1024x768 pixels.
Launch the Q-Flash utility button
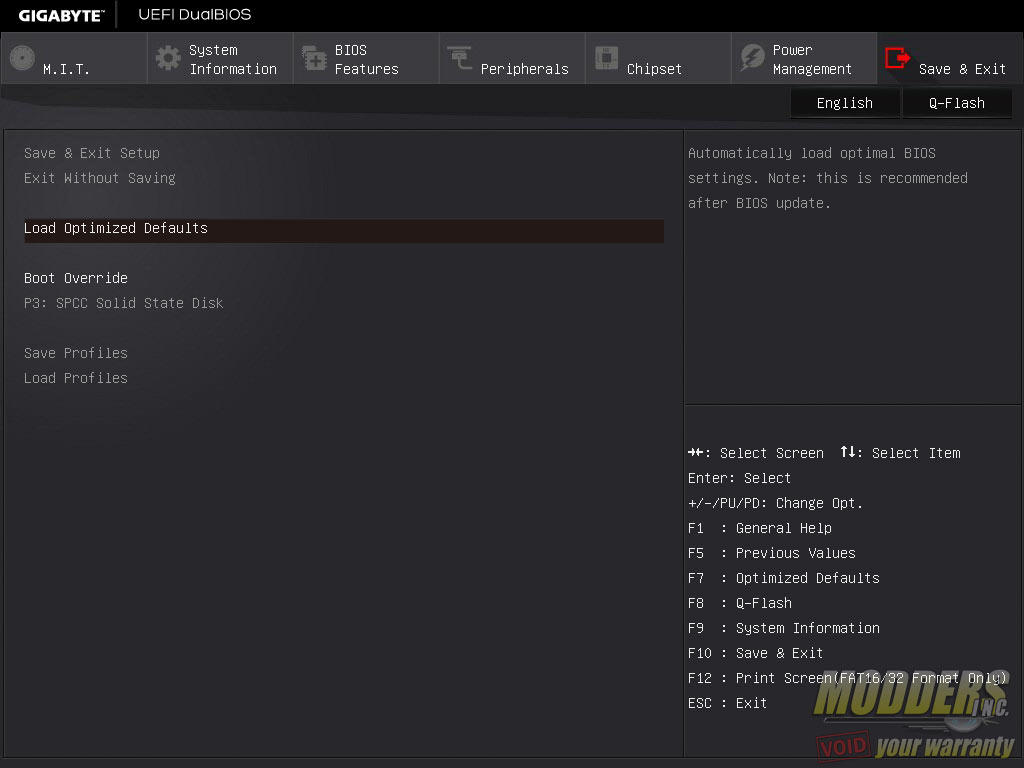tap(957, 103)
